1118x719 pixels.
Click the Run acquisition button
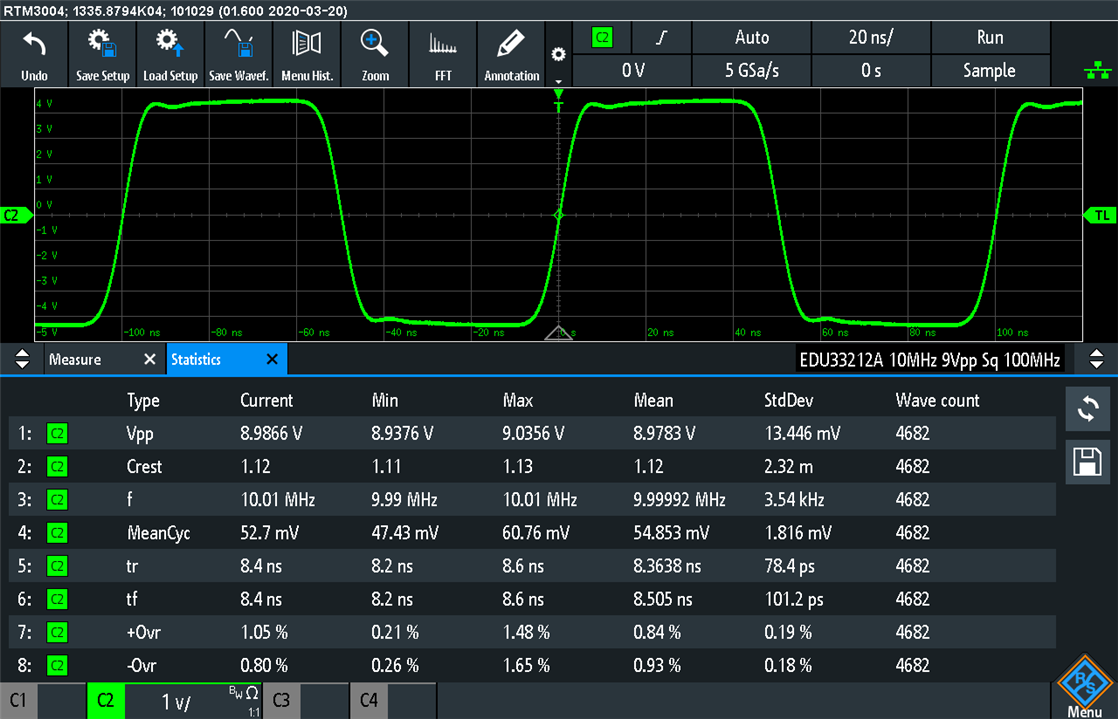990,38
